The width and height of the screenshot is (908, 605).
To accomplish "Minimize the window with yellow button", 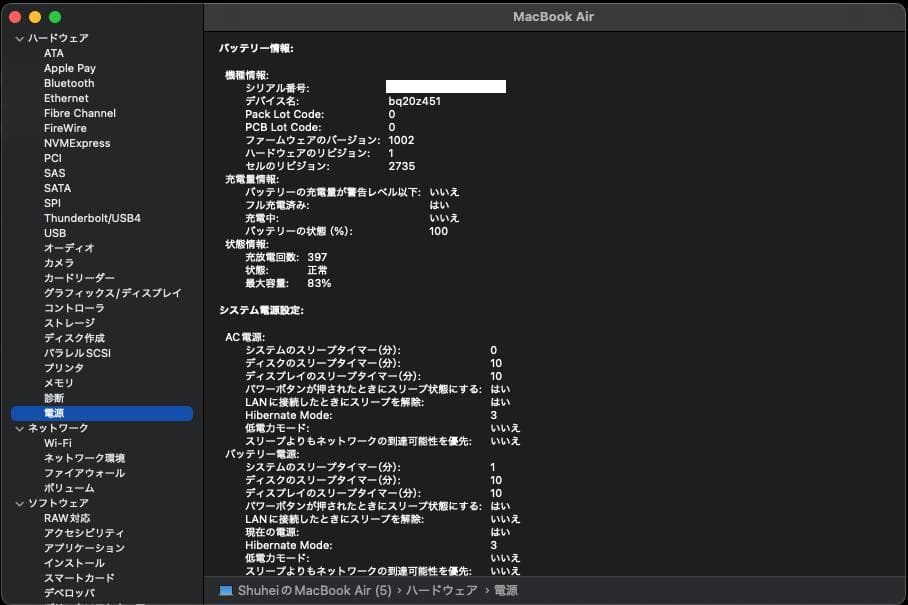I will tap(35, 17).
